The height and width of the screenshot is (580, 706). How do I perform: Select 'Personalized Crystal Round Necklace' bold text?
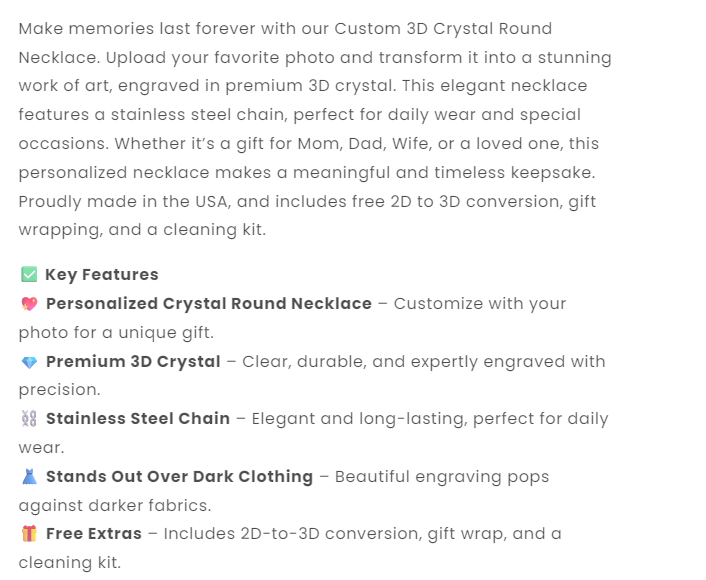(209, 304)
